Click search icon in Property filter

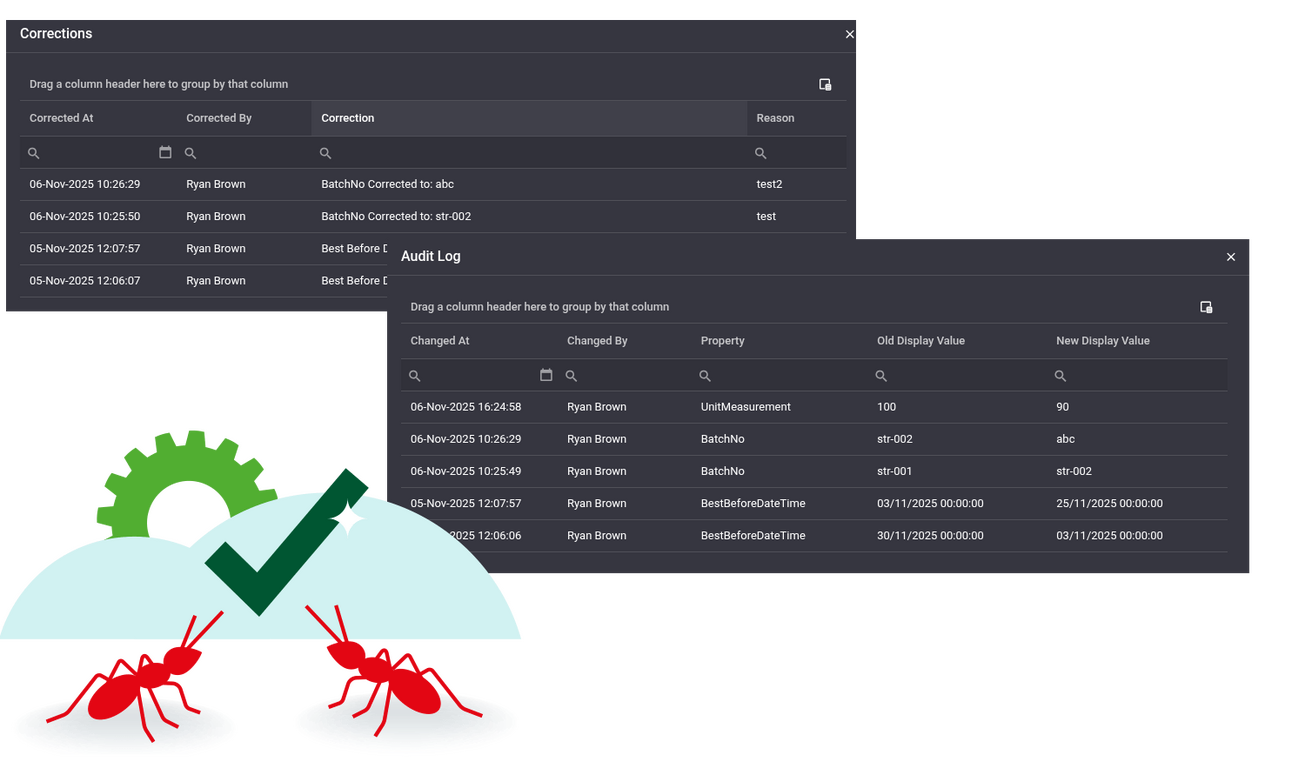pos(705,376)
